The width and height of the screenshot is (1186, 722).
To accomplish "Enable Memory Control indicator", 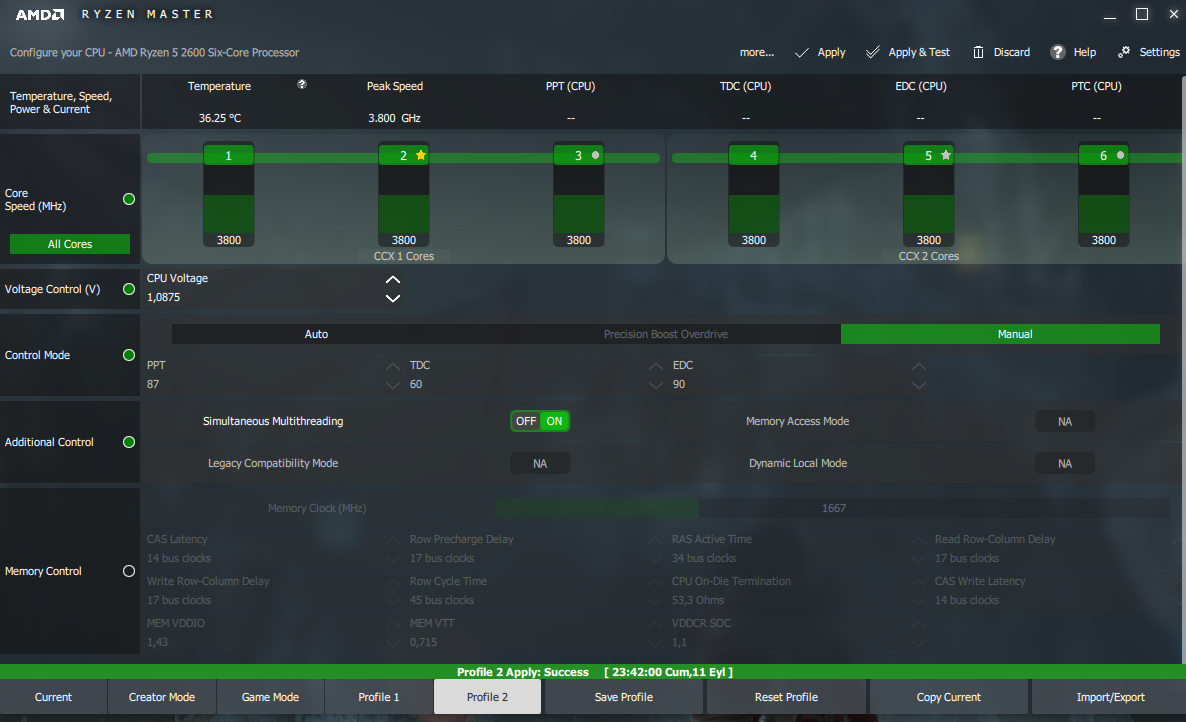I will (129, 571).
